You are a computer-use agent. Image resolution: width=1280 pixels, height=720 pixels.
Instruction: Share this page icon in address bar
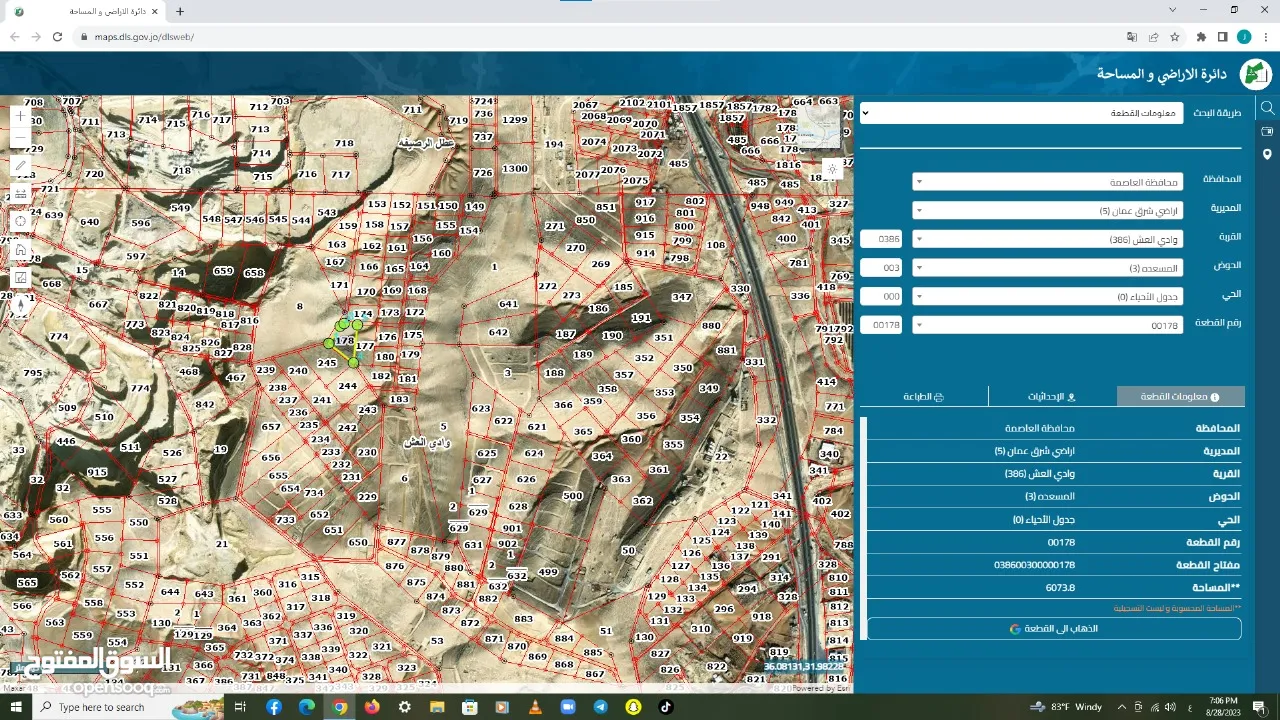tap(1153, 37)
